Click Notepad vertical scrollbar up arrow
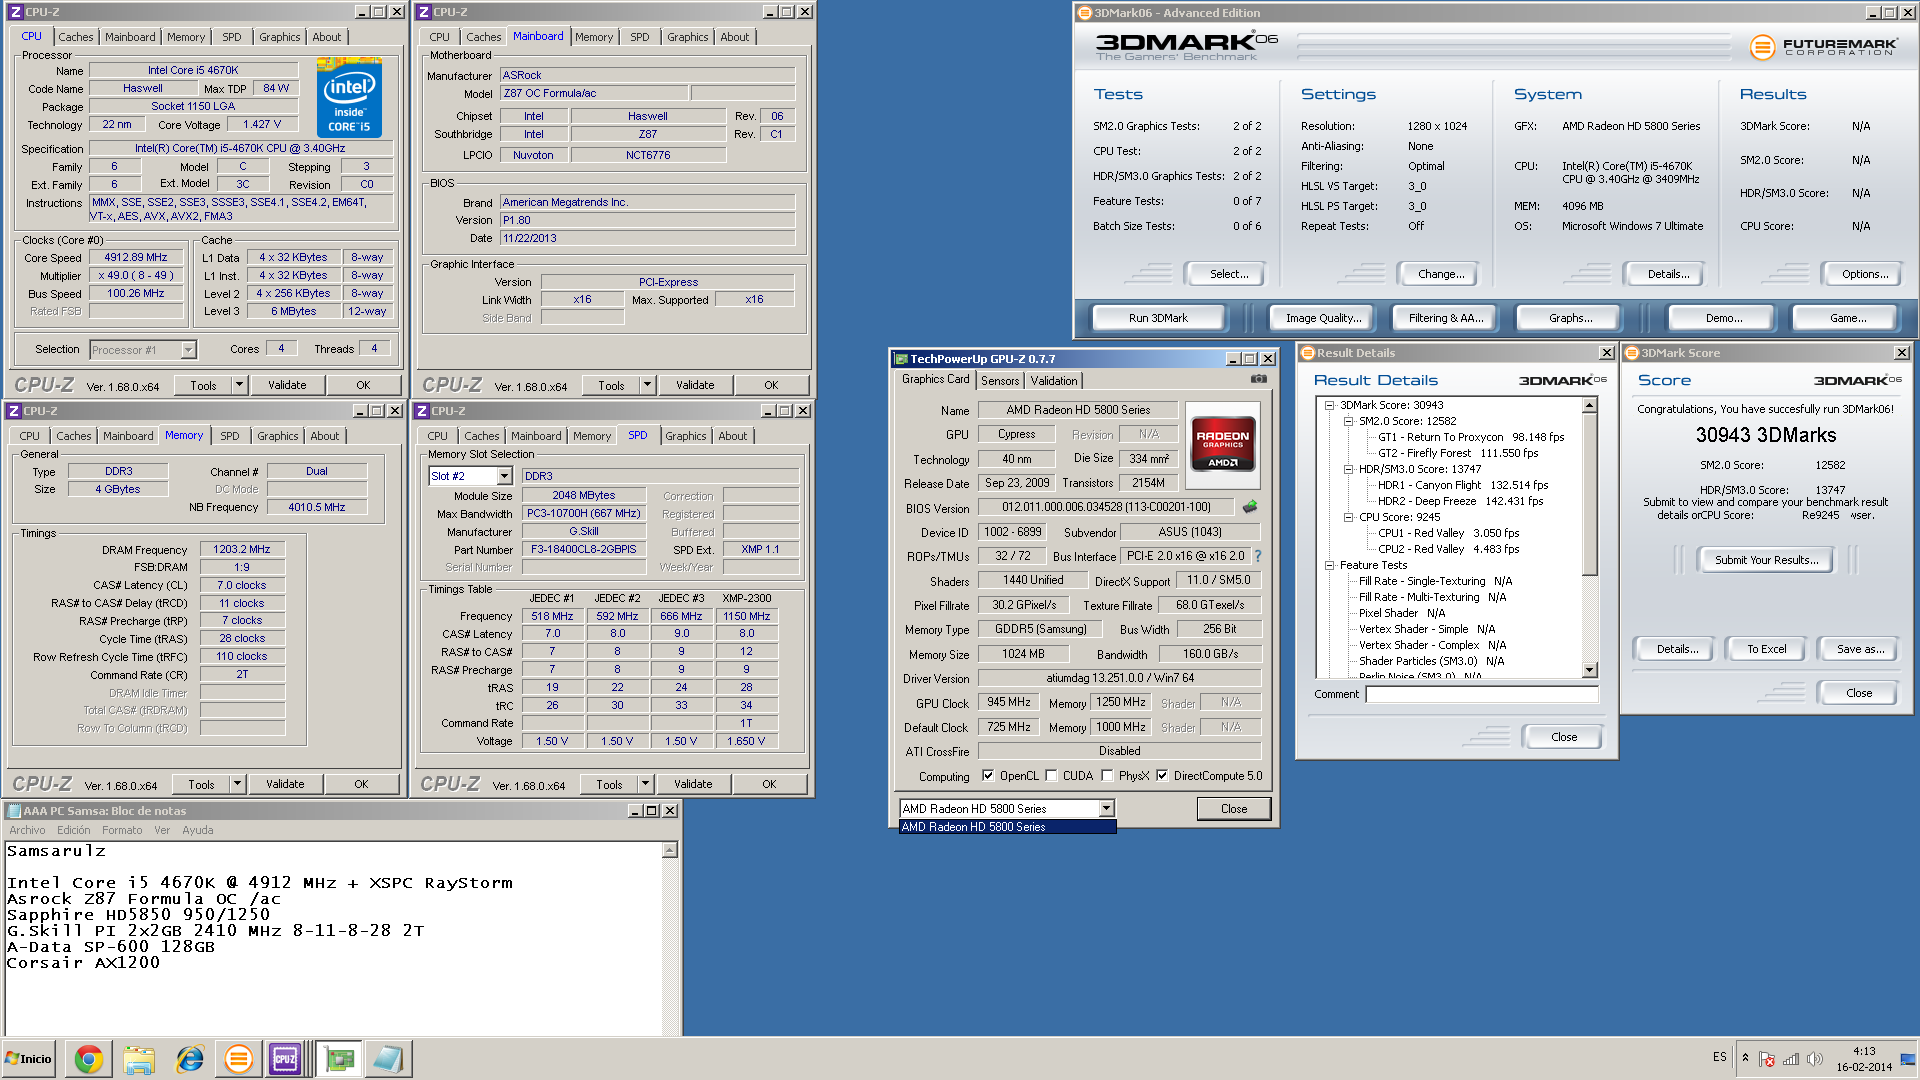This screenshot has width=1920, height=1080. pyautogui.click(x=670, y=850)
